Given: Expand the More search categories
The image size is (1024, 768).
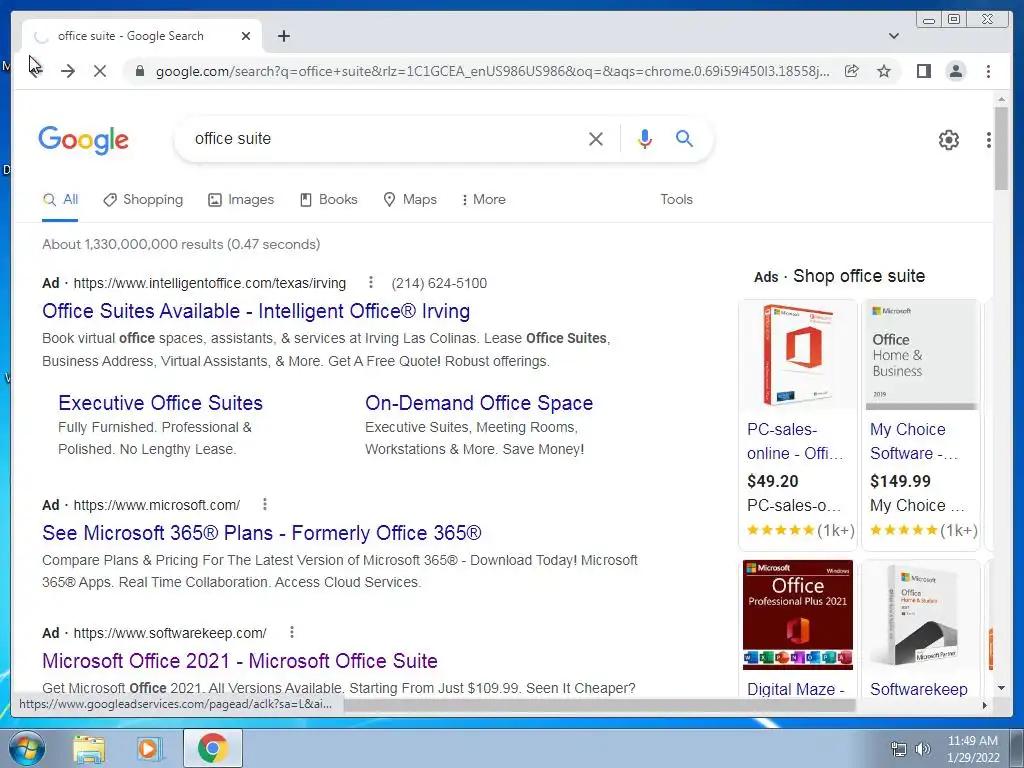Looking at the screenshot, I should coord(483,200).
